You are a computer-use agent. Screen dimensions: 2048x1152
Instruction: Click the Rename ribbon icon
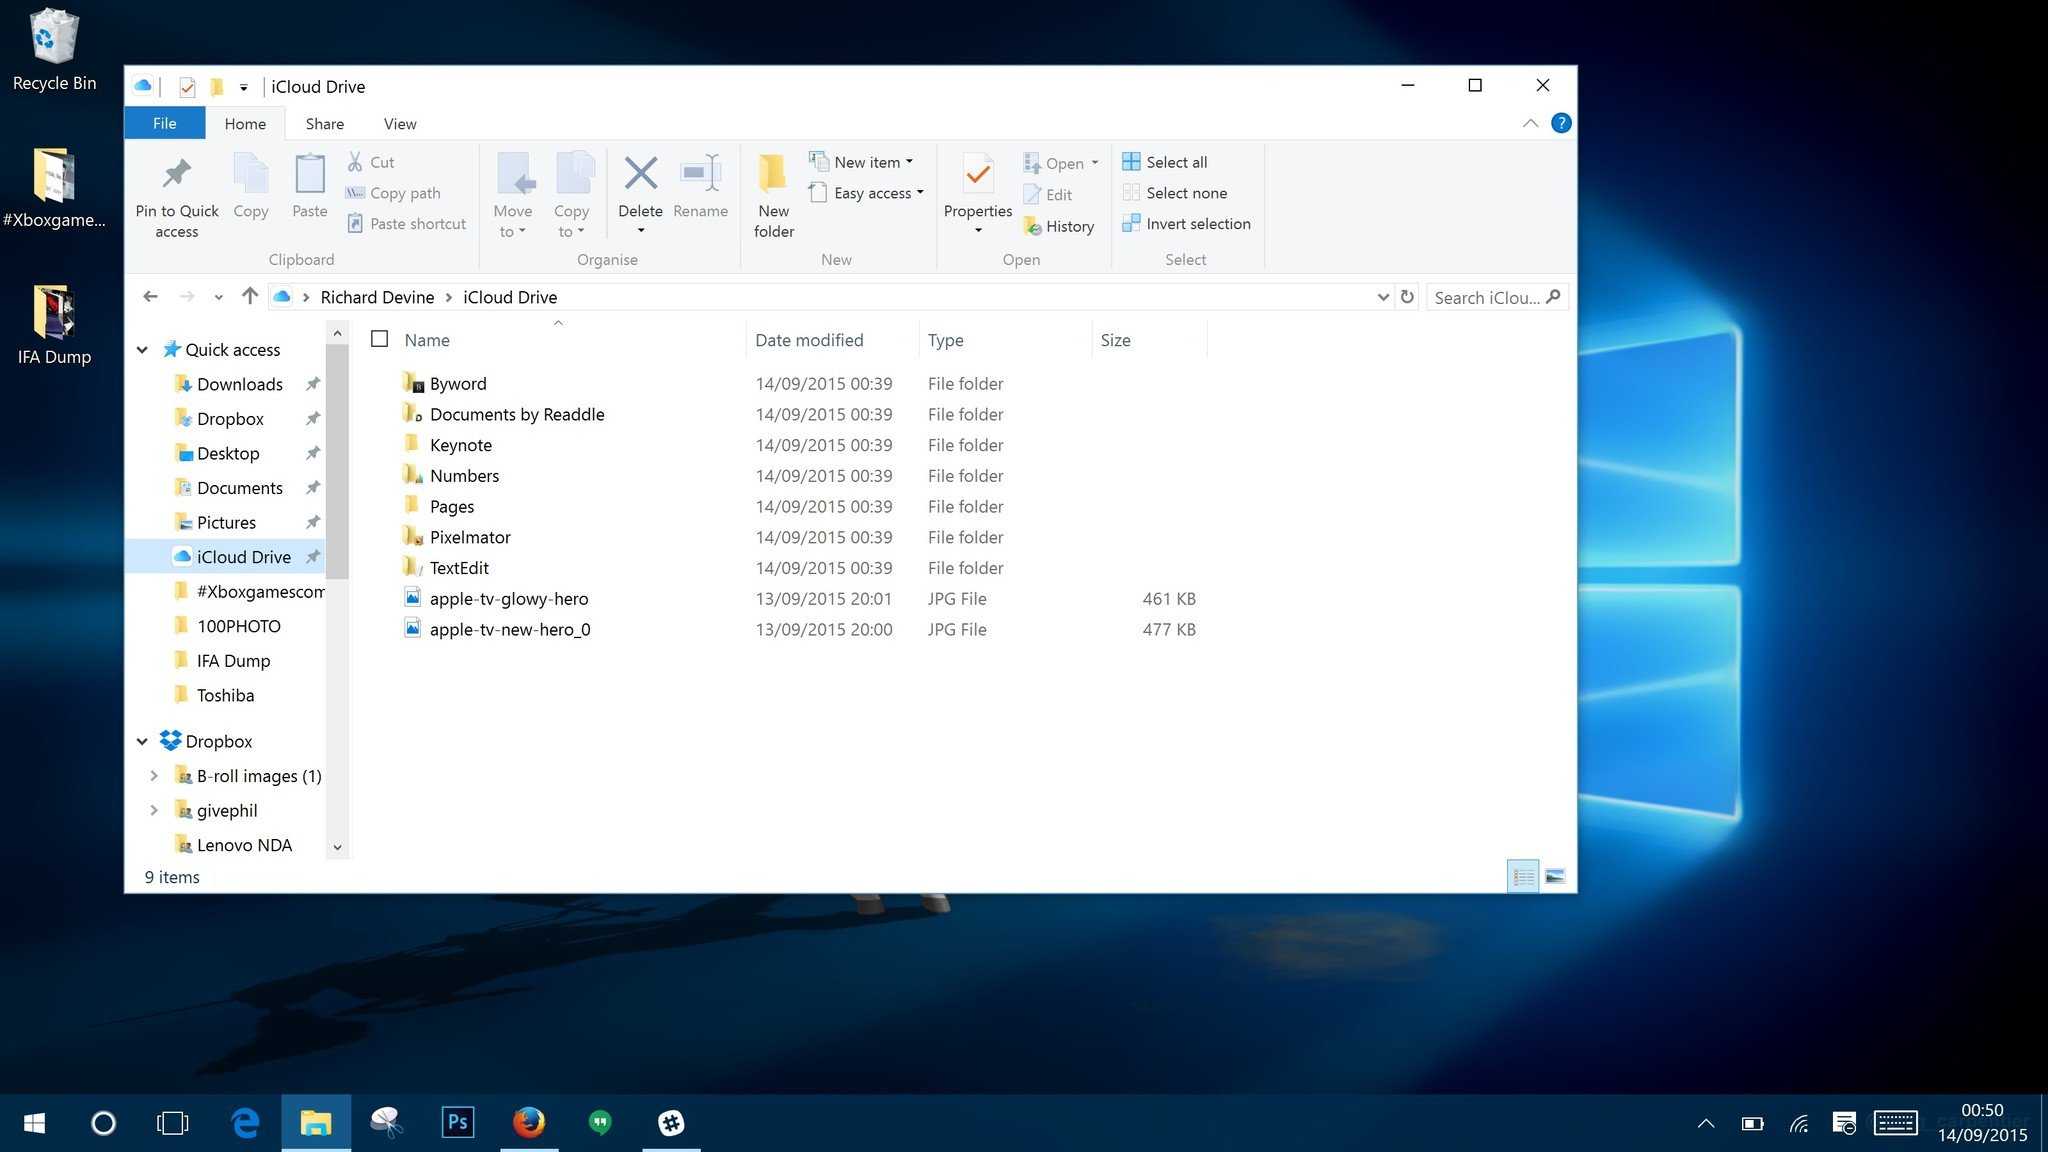[700, 173]
